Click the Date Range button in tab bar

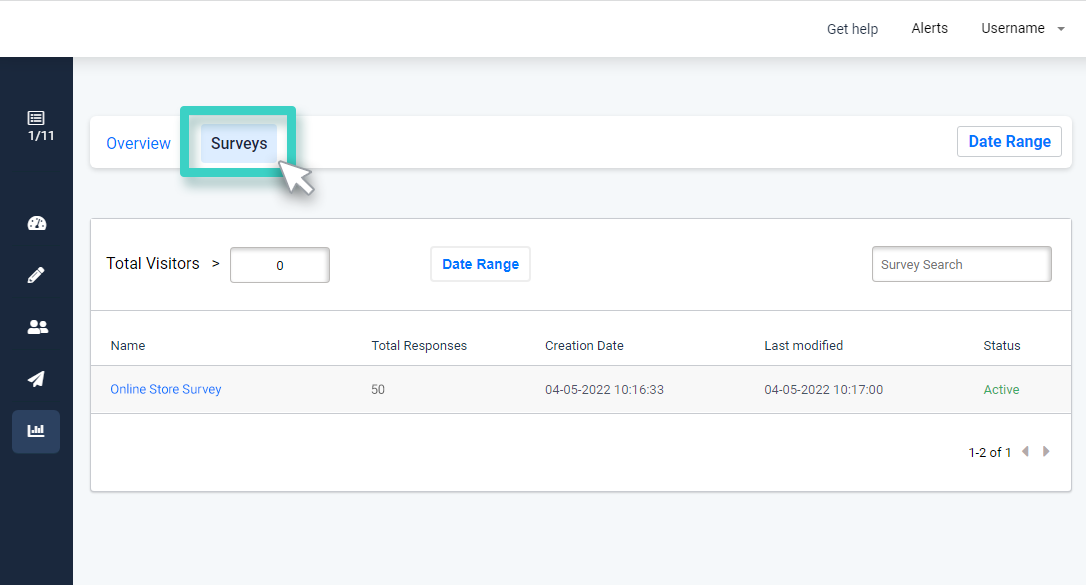[x=1009, y=141]
